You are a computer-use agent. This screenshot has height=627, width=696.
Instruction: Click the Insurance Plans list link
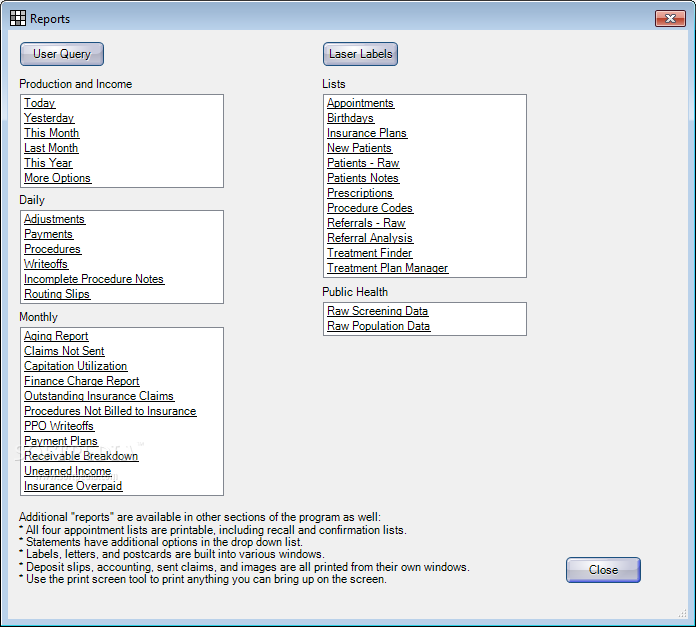coord(367,133)
